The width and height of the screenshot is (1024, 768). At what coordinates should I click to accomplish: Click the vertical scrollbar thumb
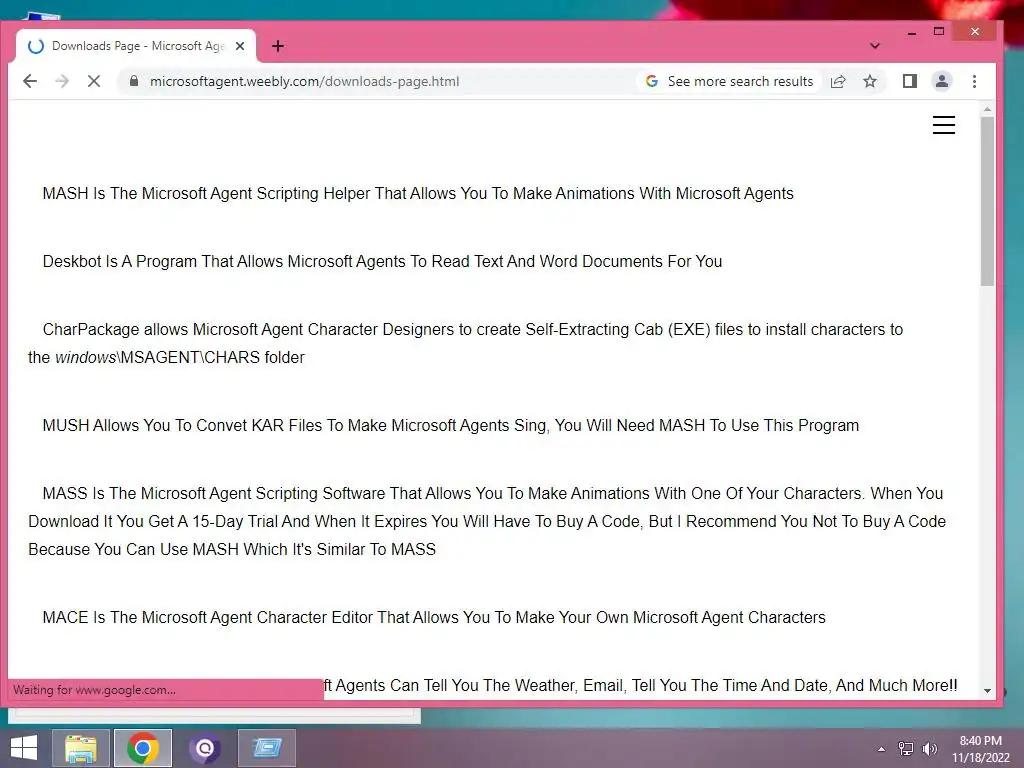(x=987, y=201)
